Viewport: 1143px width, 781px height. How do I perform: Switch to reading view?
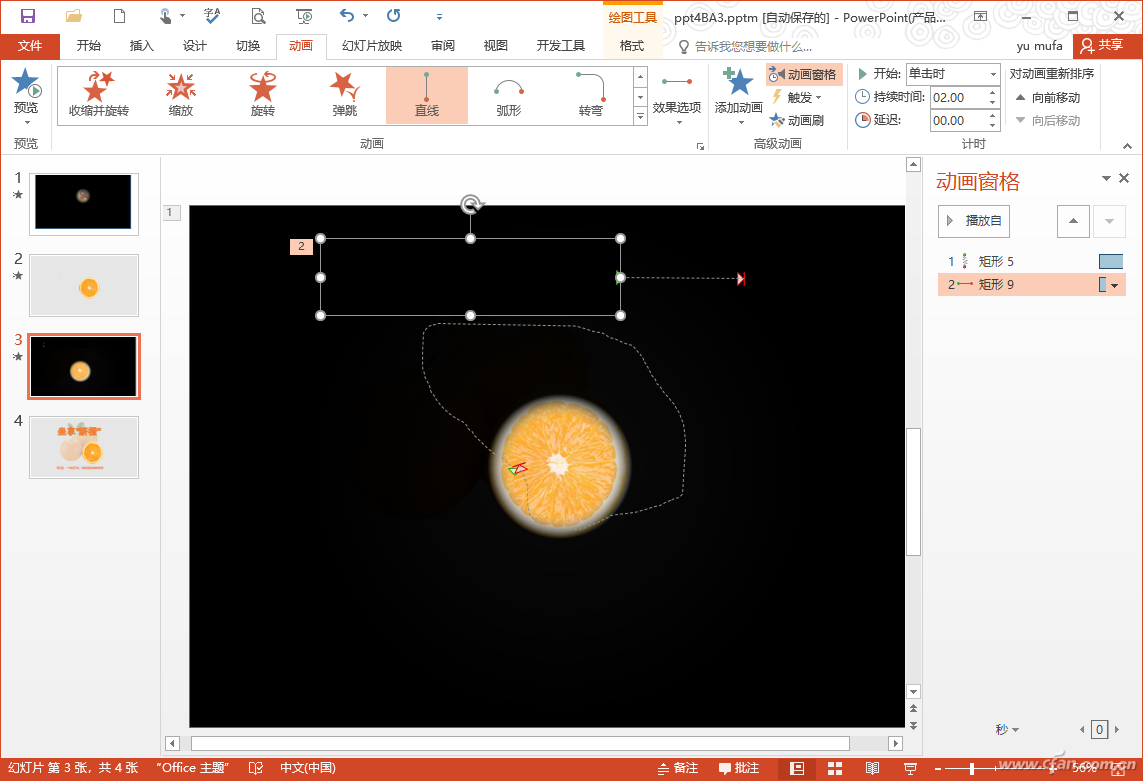[x=872, y=768]
